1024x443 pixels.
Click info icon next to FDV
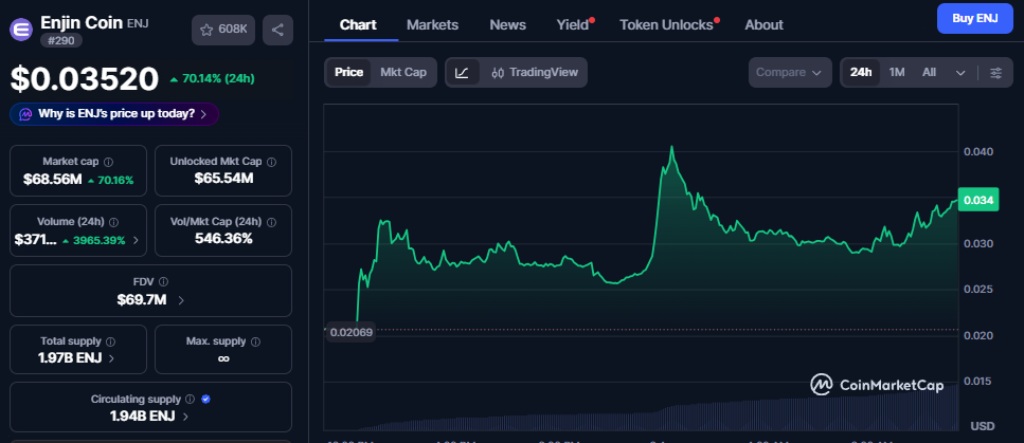click(163, 282)
